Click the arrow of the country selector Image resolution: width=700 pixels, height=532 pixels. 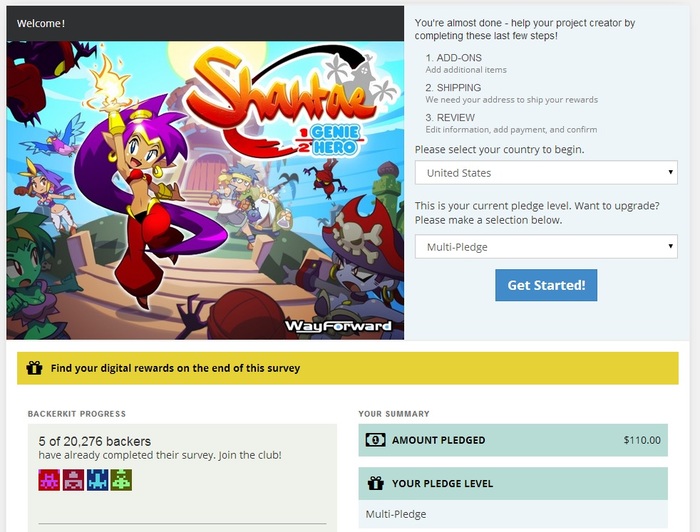[670, 172]
